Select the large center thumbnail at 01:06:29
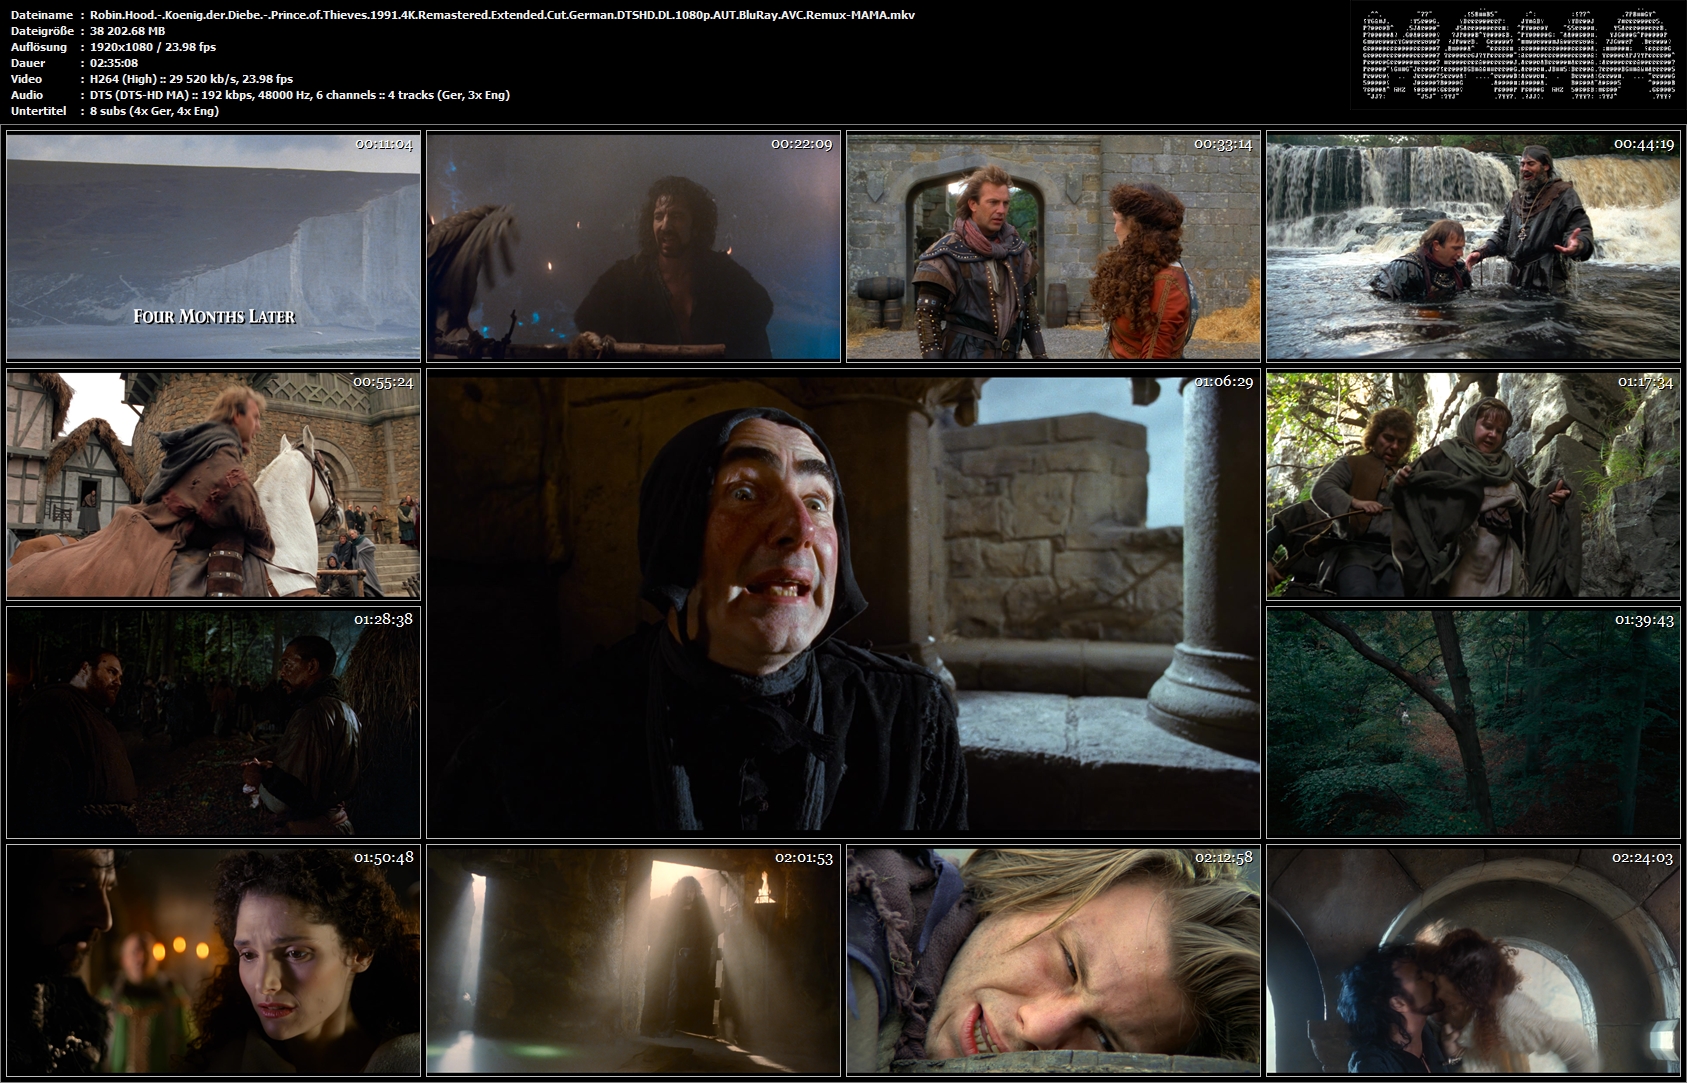This screenshot has width=1687, height=1083. click(843, 603)
